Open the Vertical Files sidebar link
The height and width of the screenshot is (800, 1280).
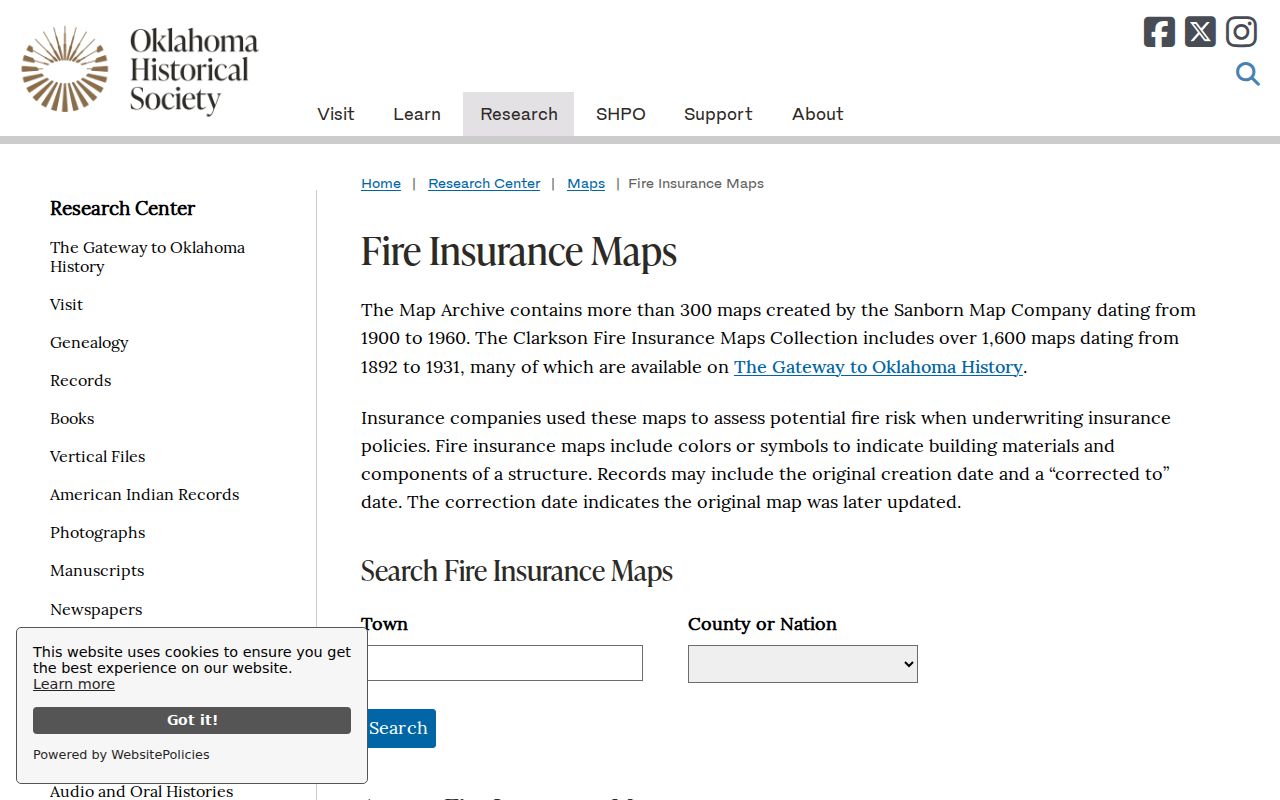tap(97, 457)
